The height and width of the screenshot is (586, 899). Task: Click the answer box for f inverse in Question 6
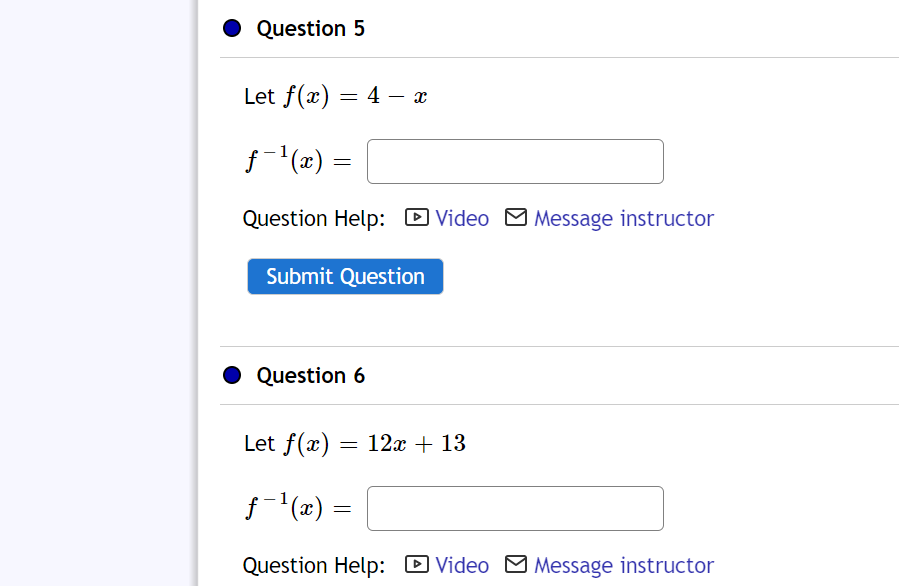point(515,508)
